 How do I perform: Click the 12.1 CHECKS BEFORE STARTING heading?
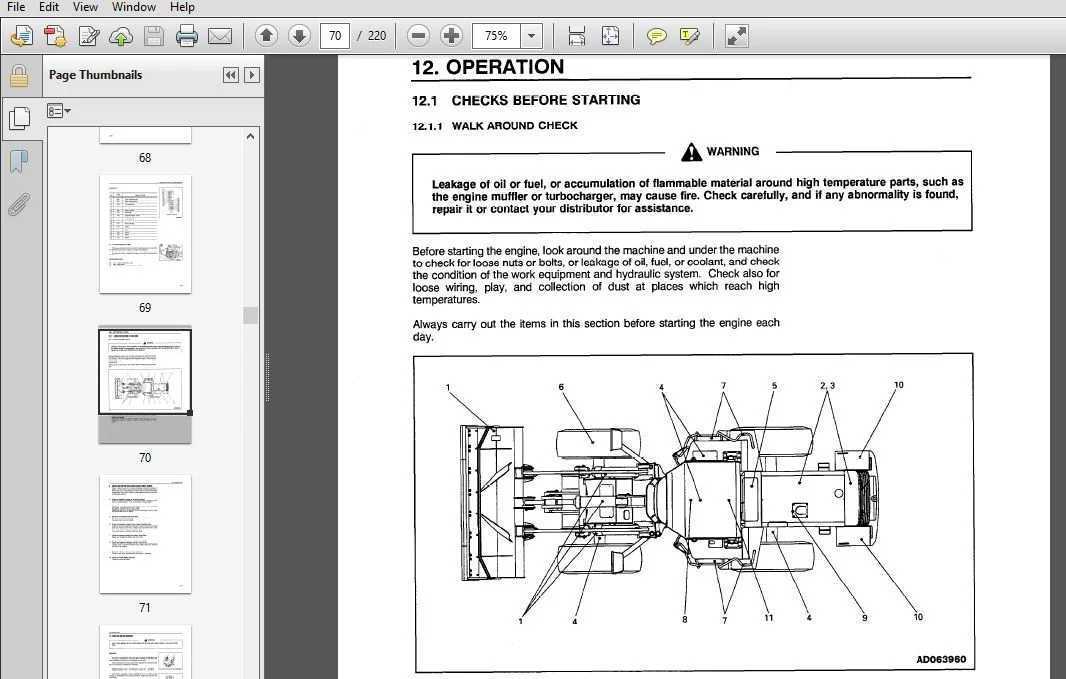(526, 100)
